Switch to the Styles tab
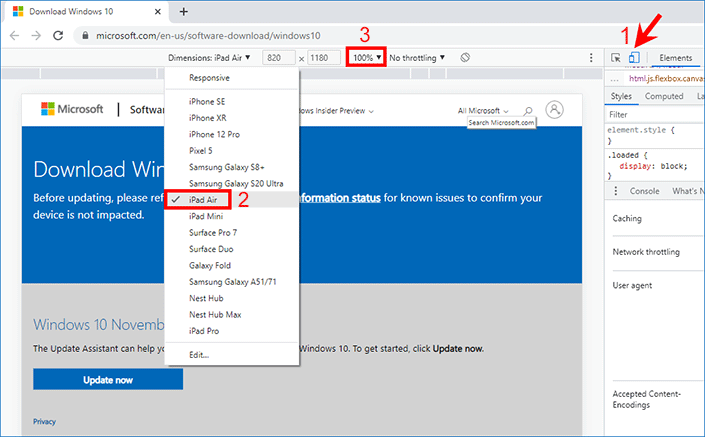The height and width of the screenshot is (437, 705). (621, 96)
